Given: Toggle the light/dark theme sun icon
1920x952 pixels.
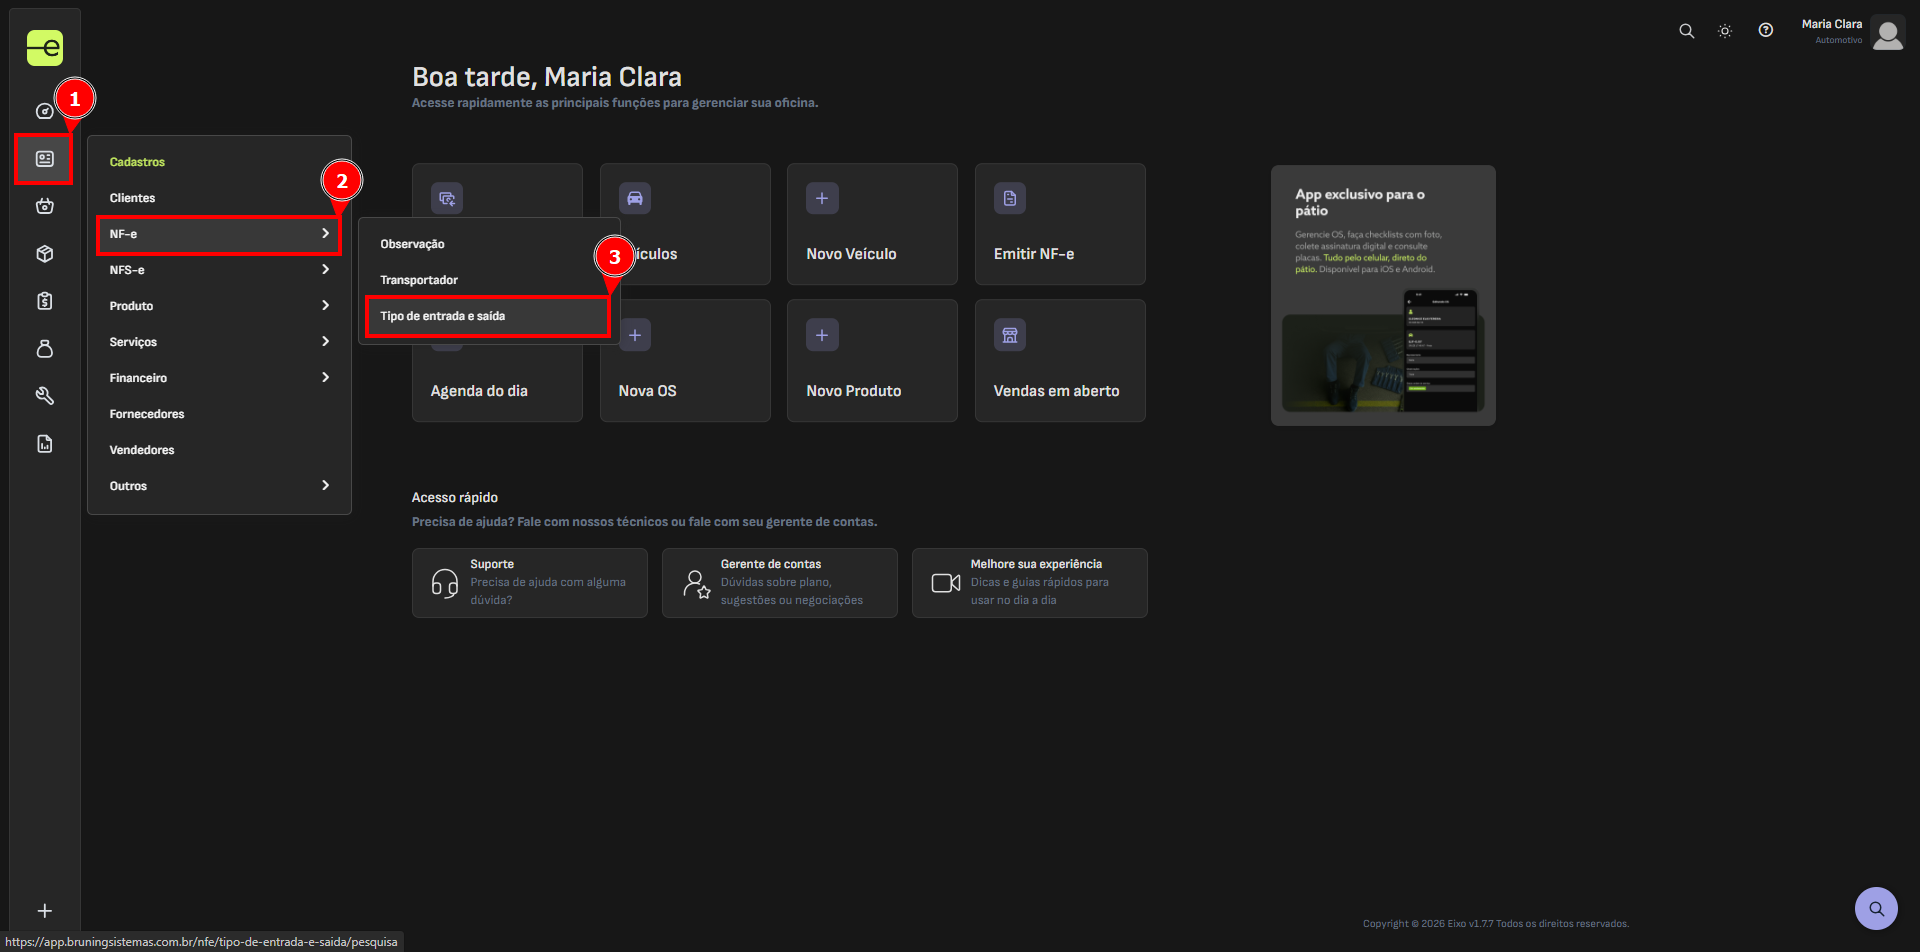Looking at the screenshot, I should 1725,31.
